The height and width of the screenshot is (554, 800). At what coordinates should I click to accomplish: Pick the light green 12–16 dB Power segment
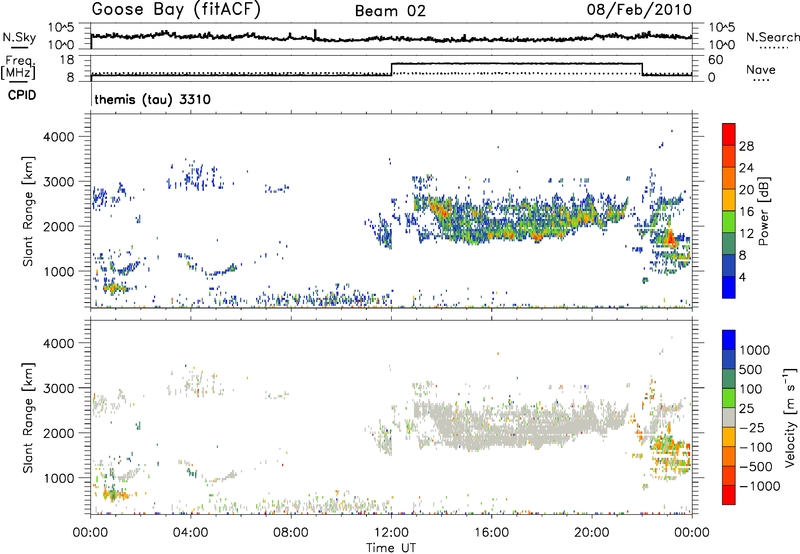(729, 222)
